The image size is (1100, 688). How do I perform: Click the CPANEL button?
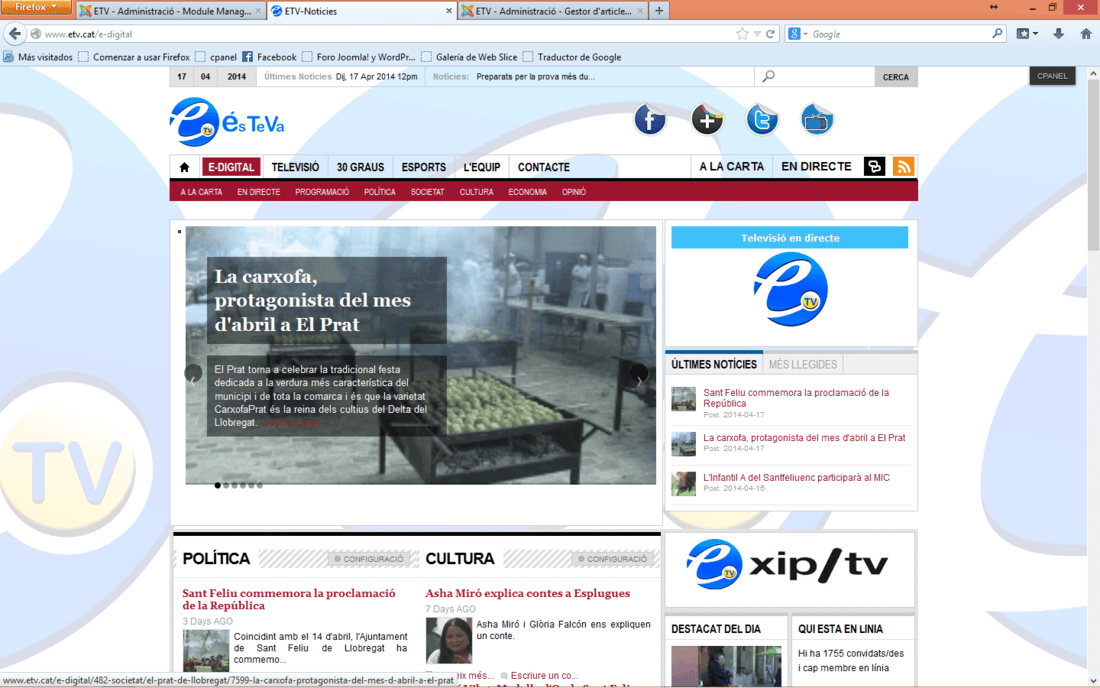(1052, 76)
